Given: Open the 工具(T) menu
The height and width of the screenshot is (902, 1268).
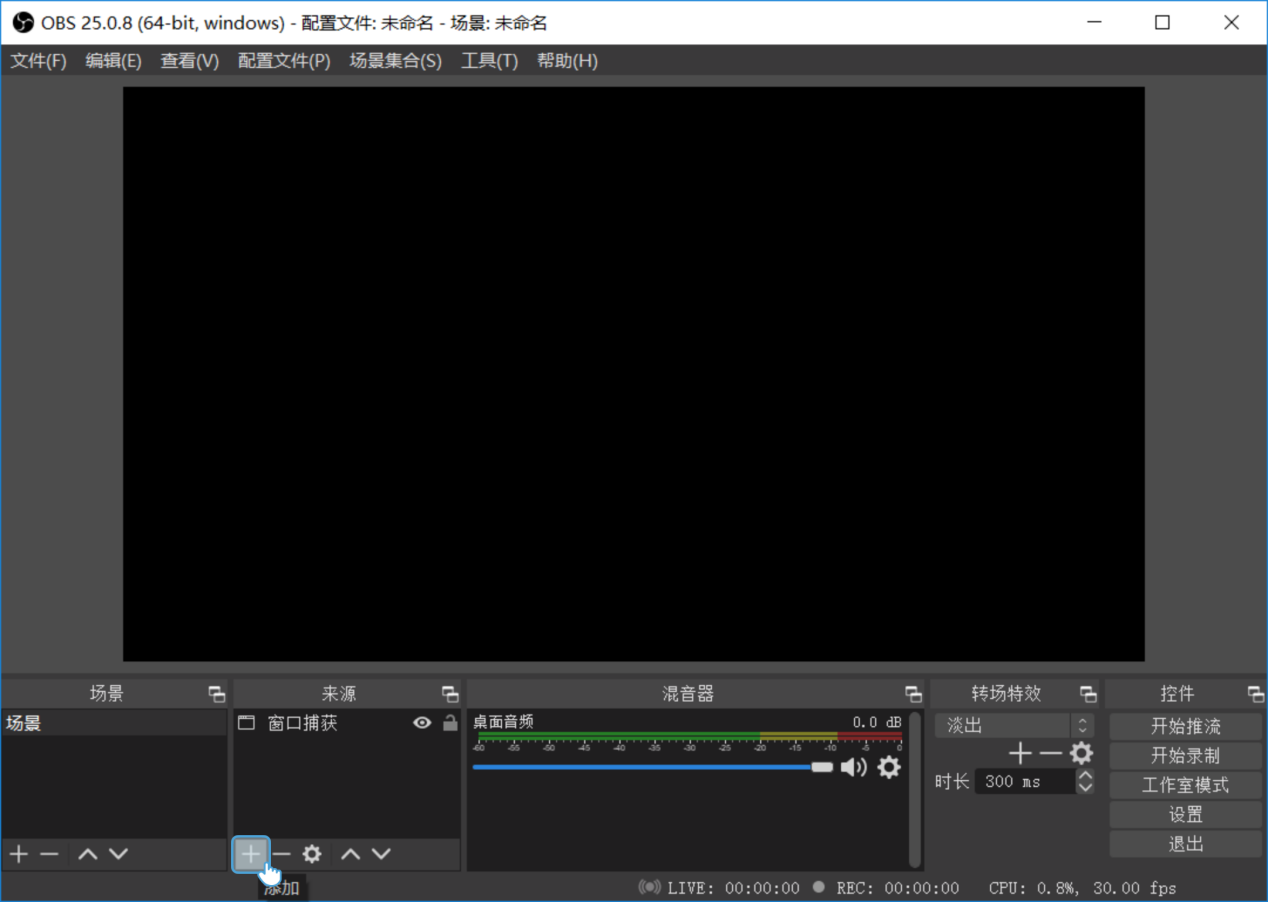Looking at the screenshot, I should click(x=489, y=61).
